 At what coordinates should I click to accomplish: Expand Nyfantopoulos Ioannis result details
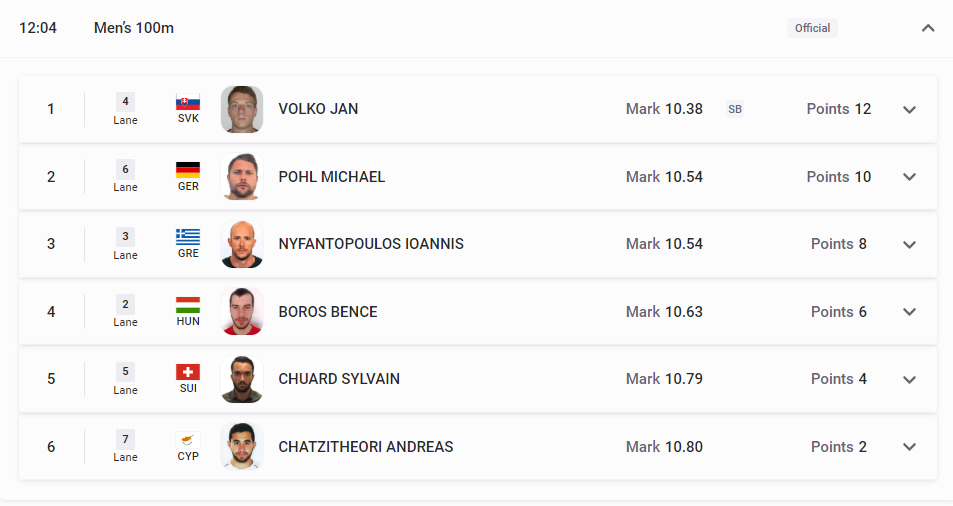pos(909,245)
